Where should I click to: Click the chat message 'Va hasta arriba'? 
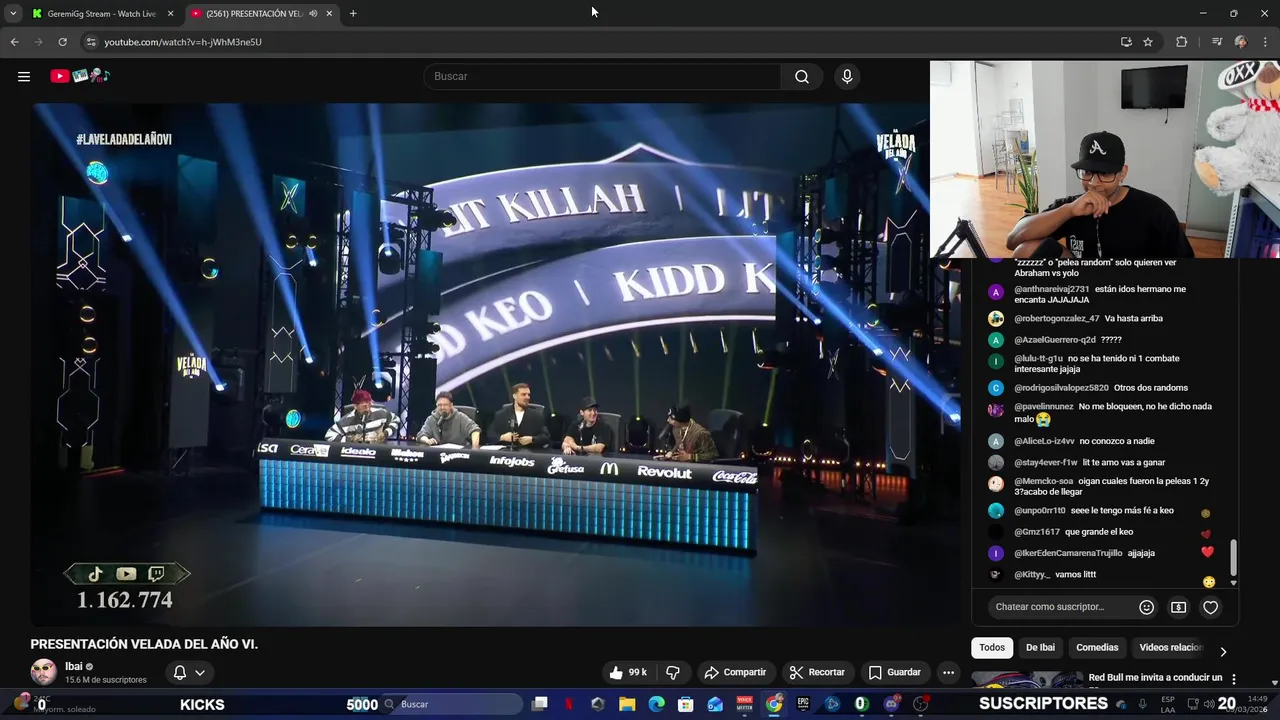1133,319
